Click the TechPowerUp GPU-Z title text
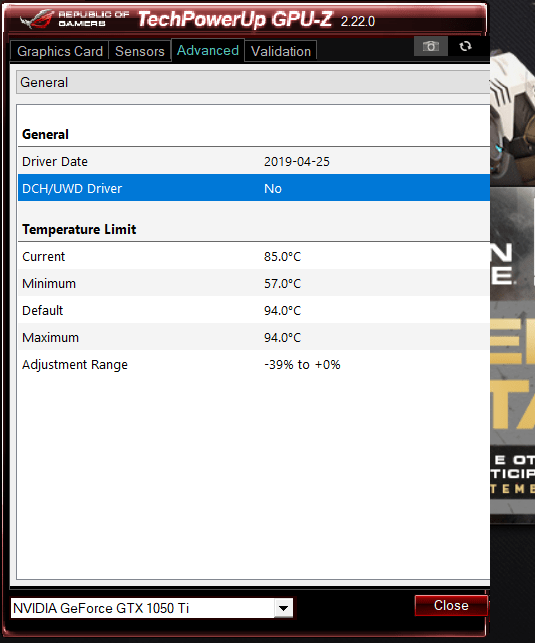This screenshot has height=643, width=535. pyautogui.click(x=235, y=19)
